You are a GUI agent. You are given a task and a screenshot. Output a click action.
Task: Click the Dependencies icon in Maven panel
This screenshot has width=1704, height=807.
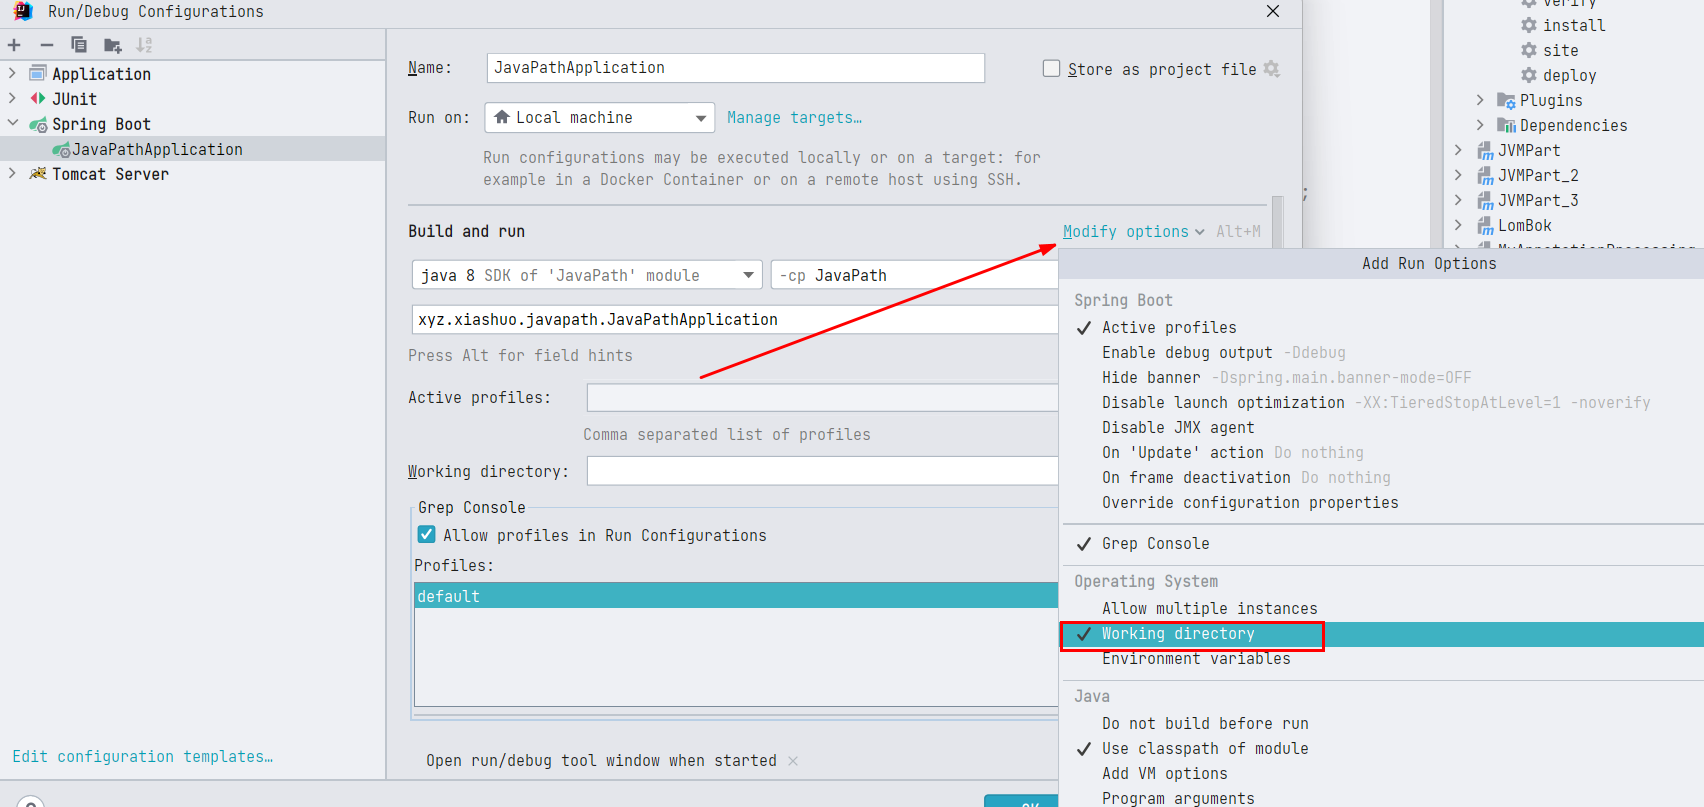pos(1506,125)
